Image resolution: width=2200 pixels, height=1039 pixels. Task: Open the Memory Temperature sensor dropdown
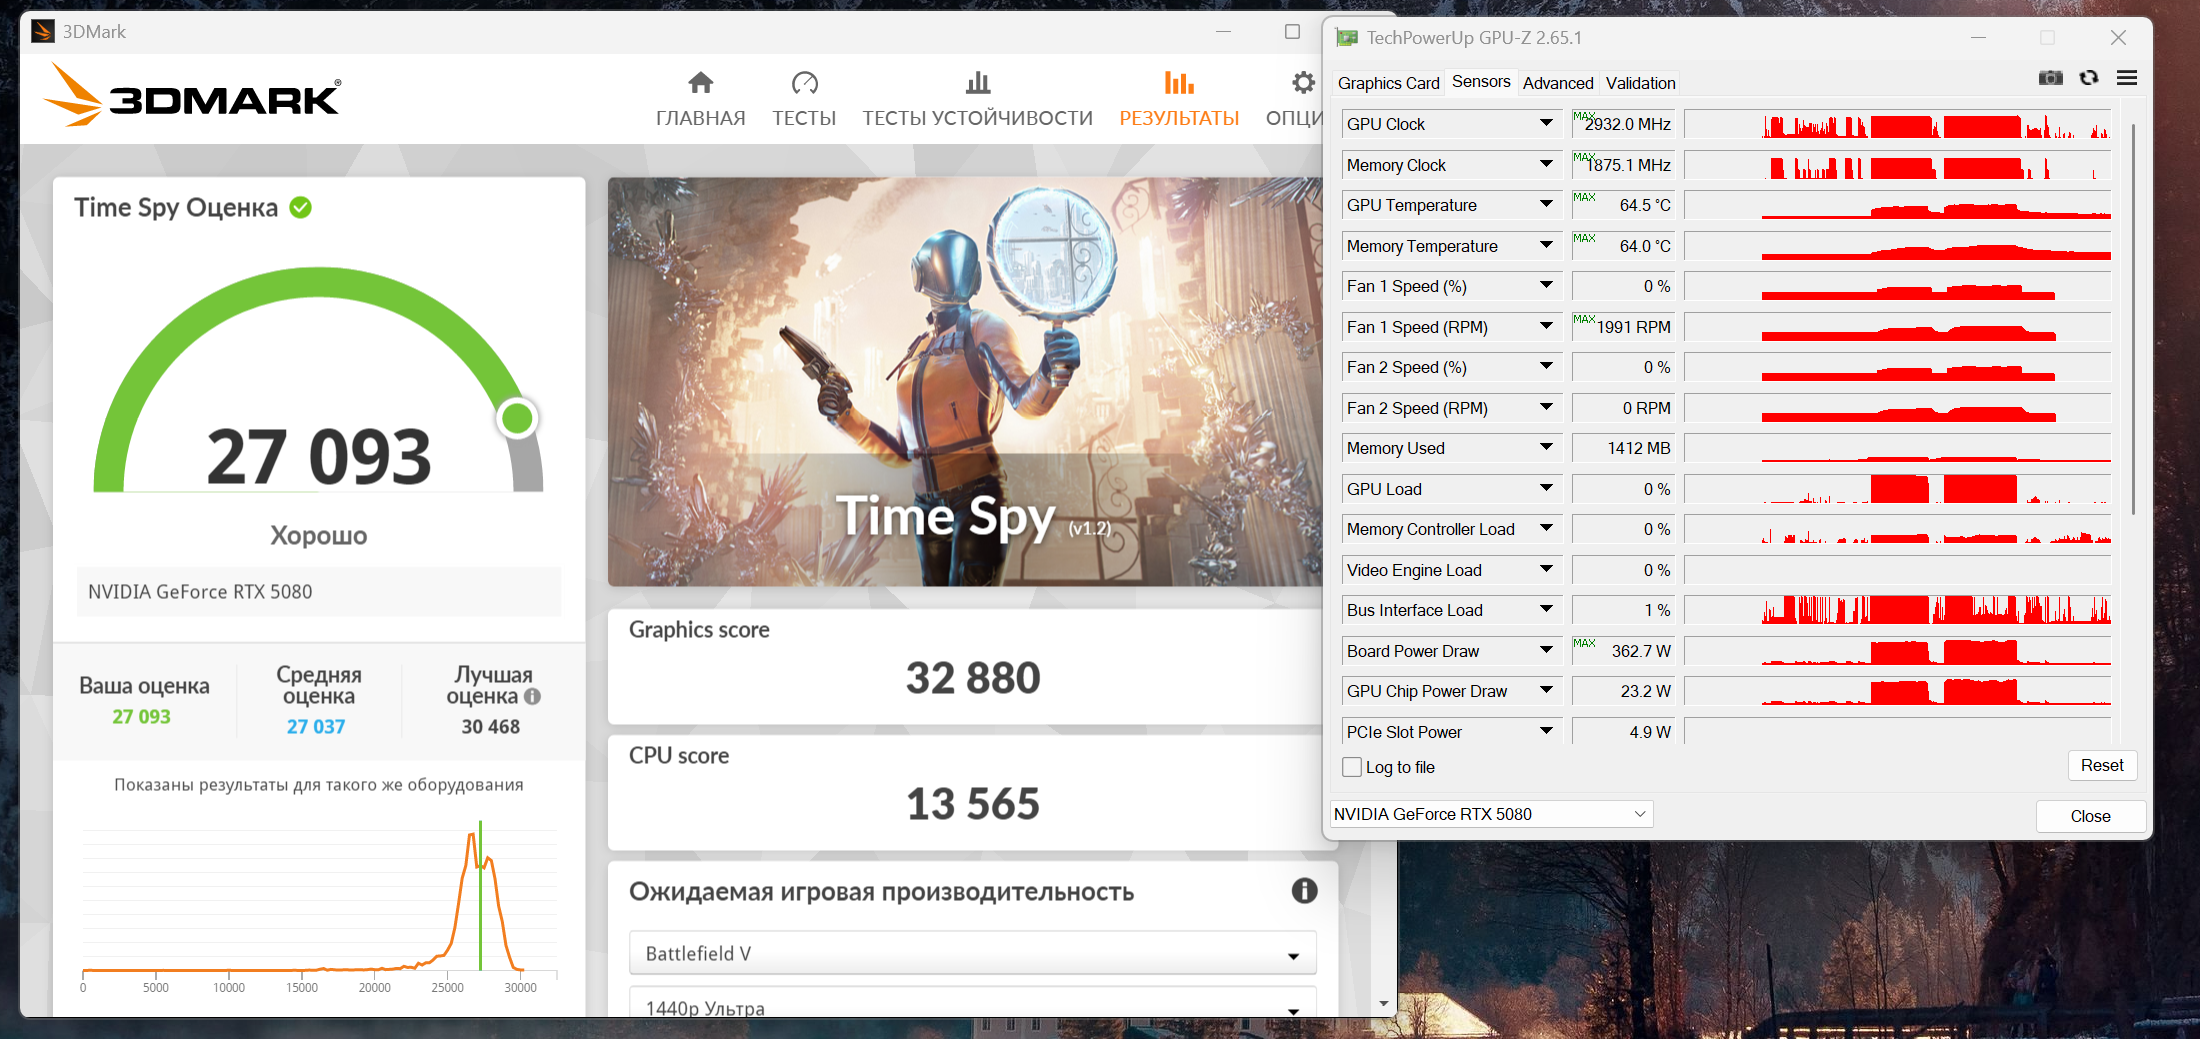point(1546,245)
